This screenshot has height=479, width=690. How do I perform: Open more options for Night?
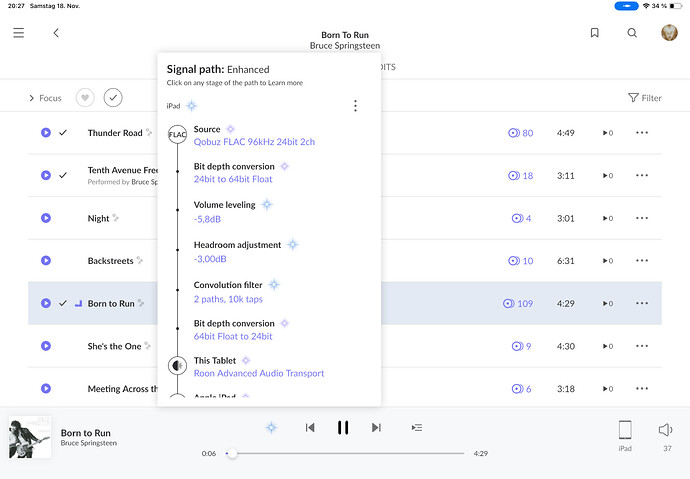click(x=642, y=218)
